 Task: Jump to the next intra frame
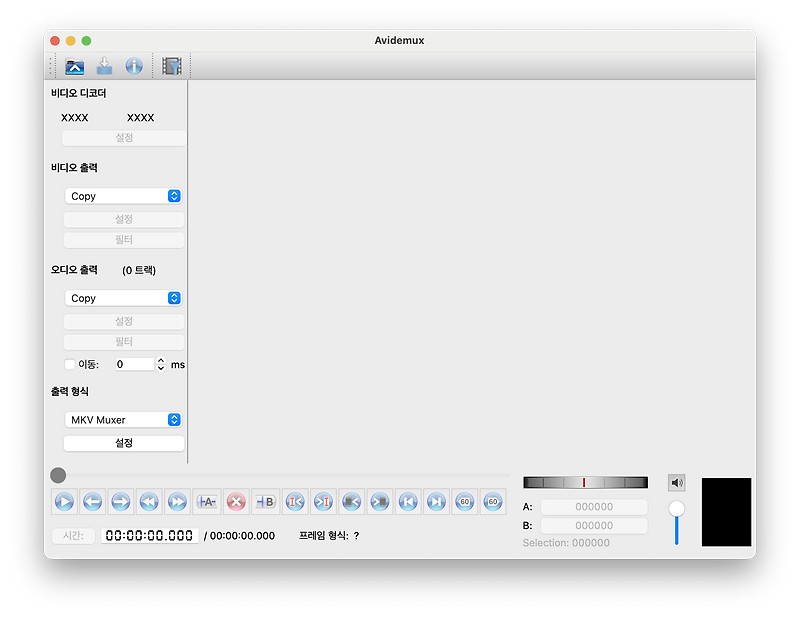coord(321,502)
